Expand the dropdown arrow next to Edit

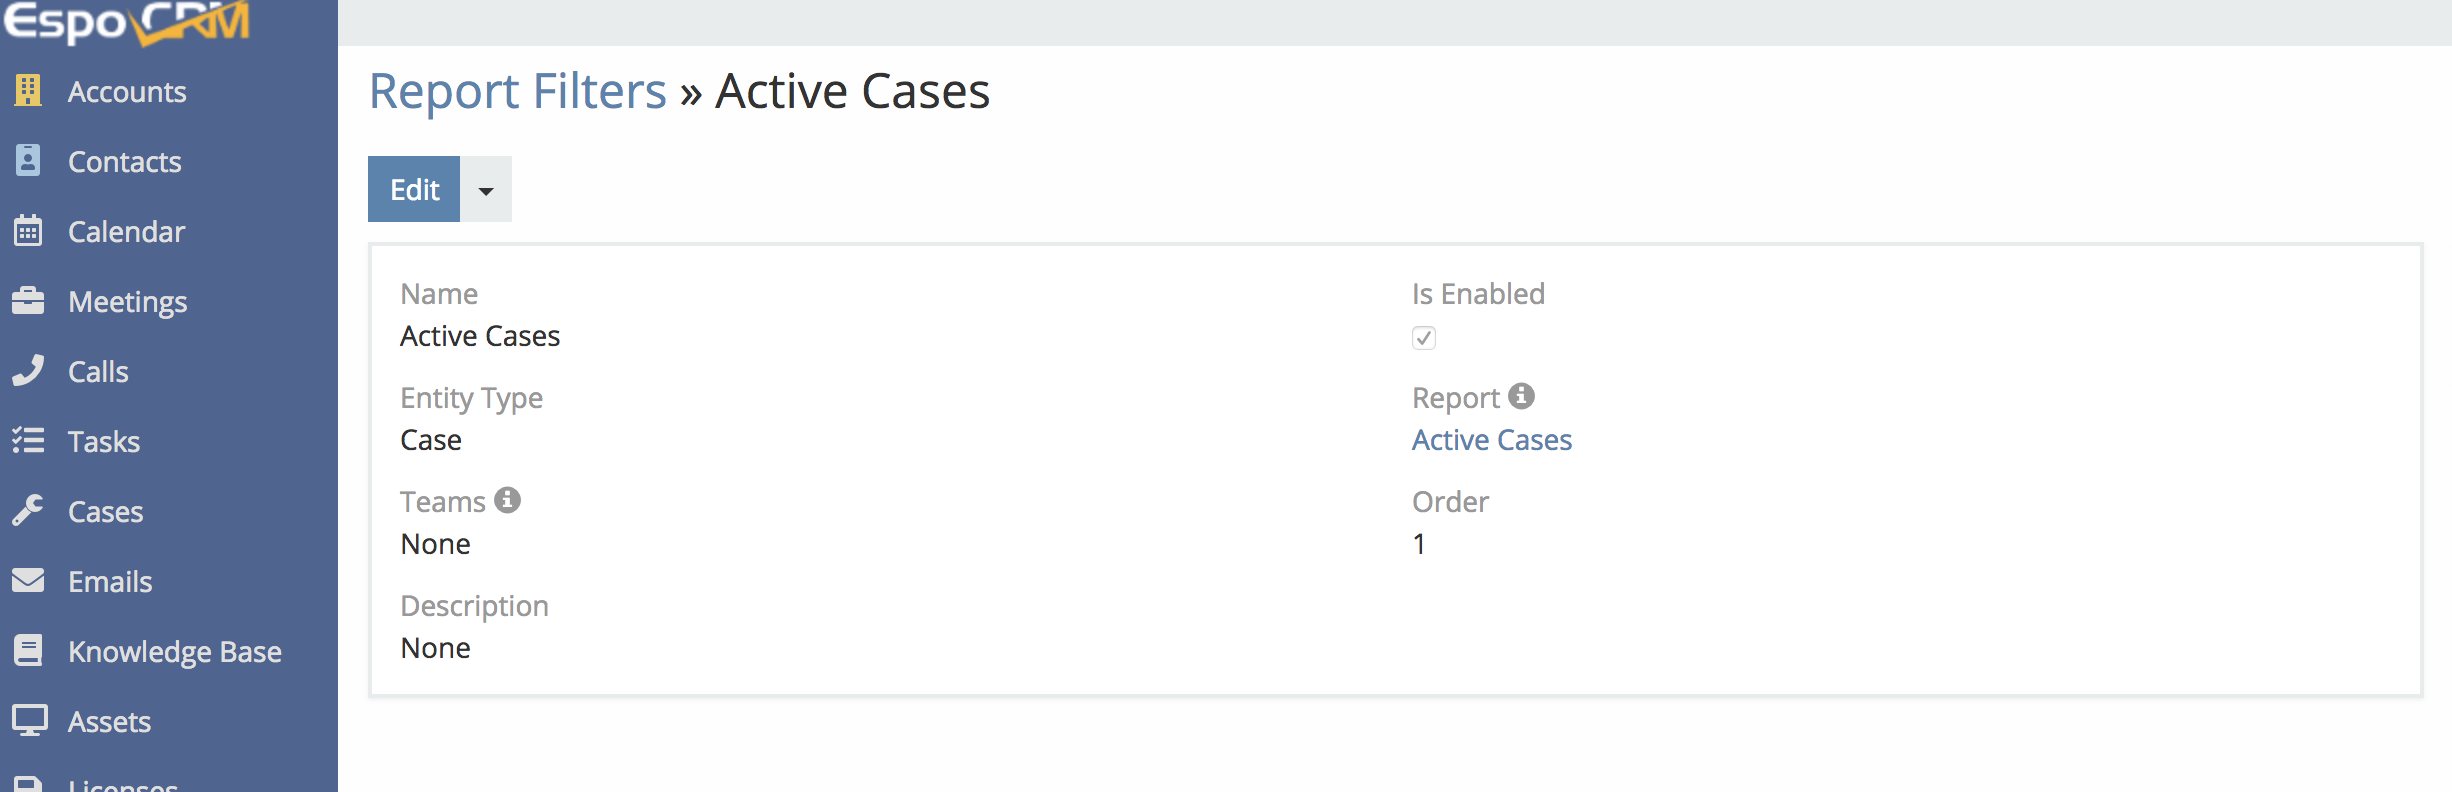point(486,190)
